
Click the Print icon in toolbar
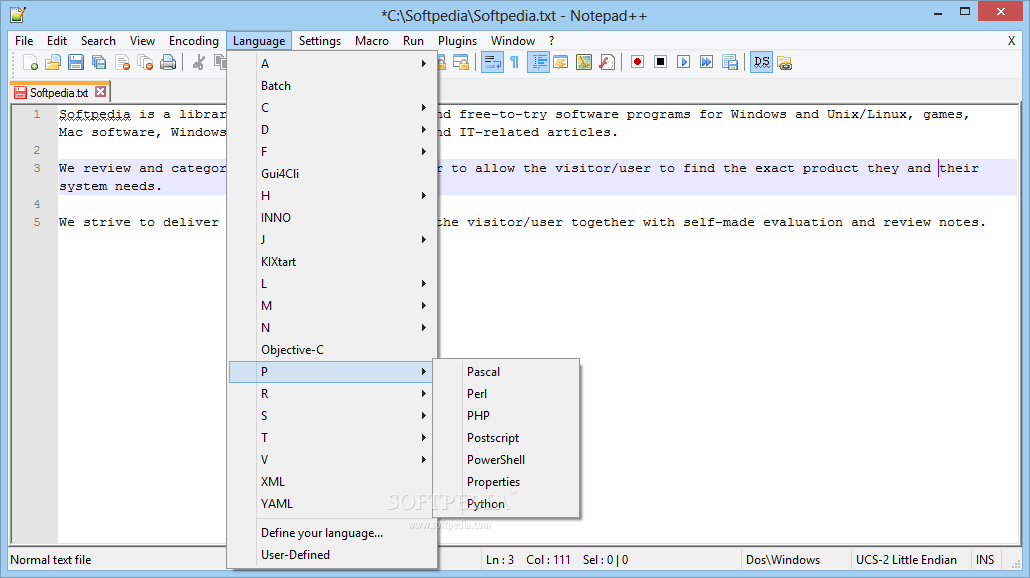point(168,62)
